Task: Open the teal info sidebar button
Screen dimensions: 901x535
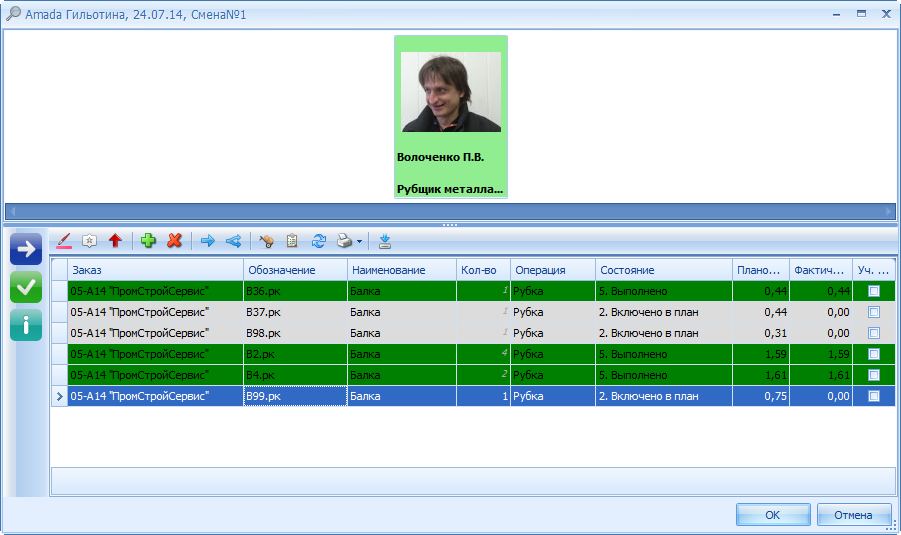Action: [26, 324]
